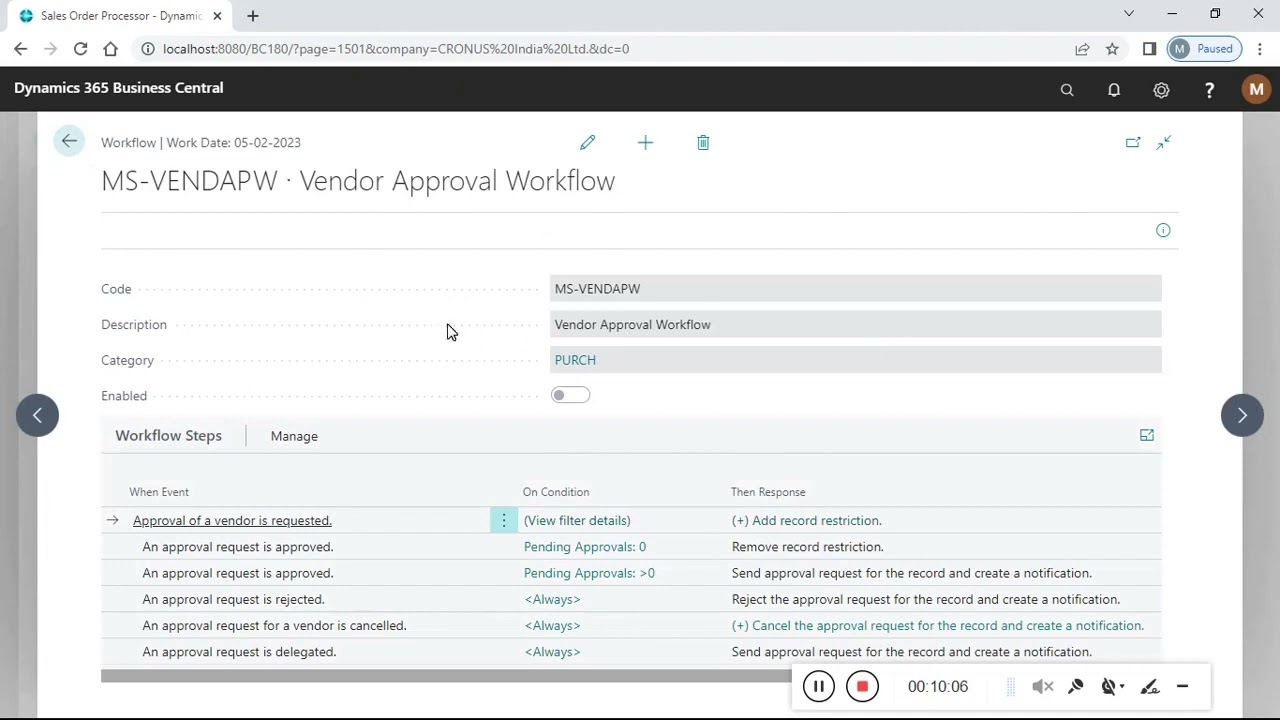Open the Workflow Steps heading menu
This screenshot has width=1280, height=720.
[168, 435]
